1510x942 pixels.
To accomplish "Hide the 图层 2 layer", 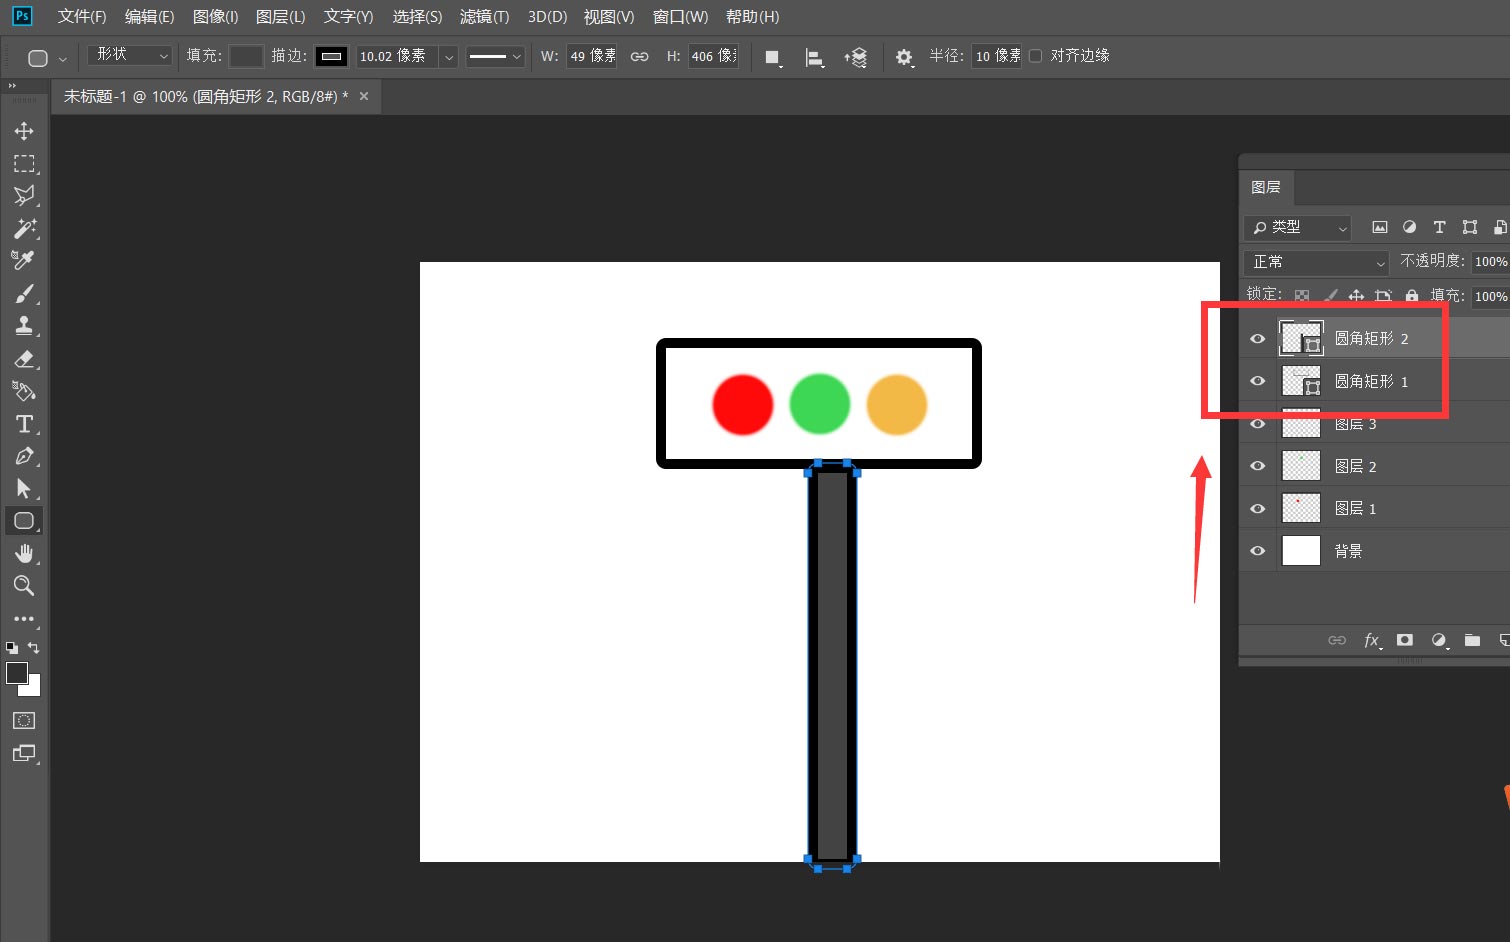I will click(1258, 466).
